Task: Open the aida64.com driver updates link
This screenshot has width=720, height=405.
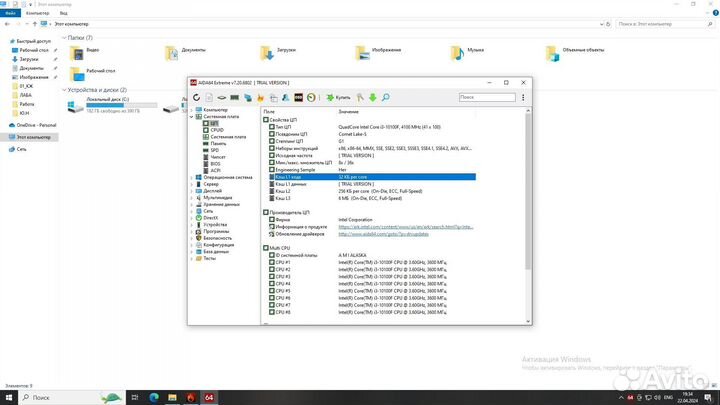Action: 383,234
